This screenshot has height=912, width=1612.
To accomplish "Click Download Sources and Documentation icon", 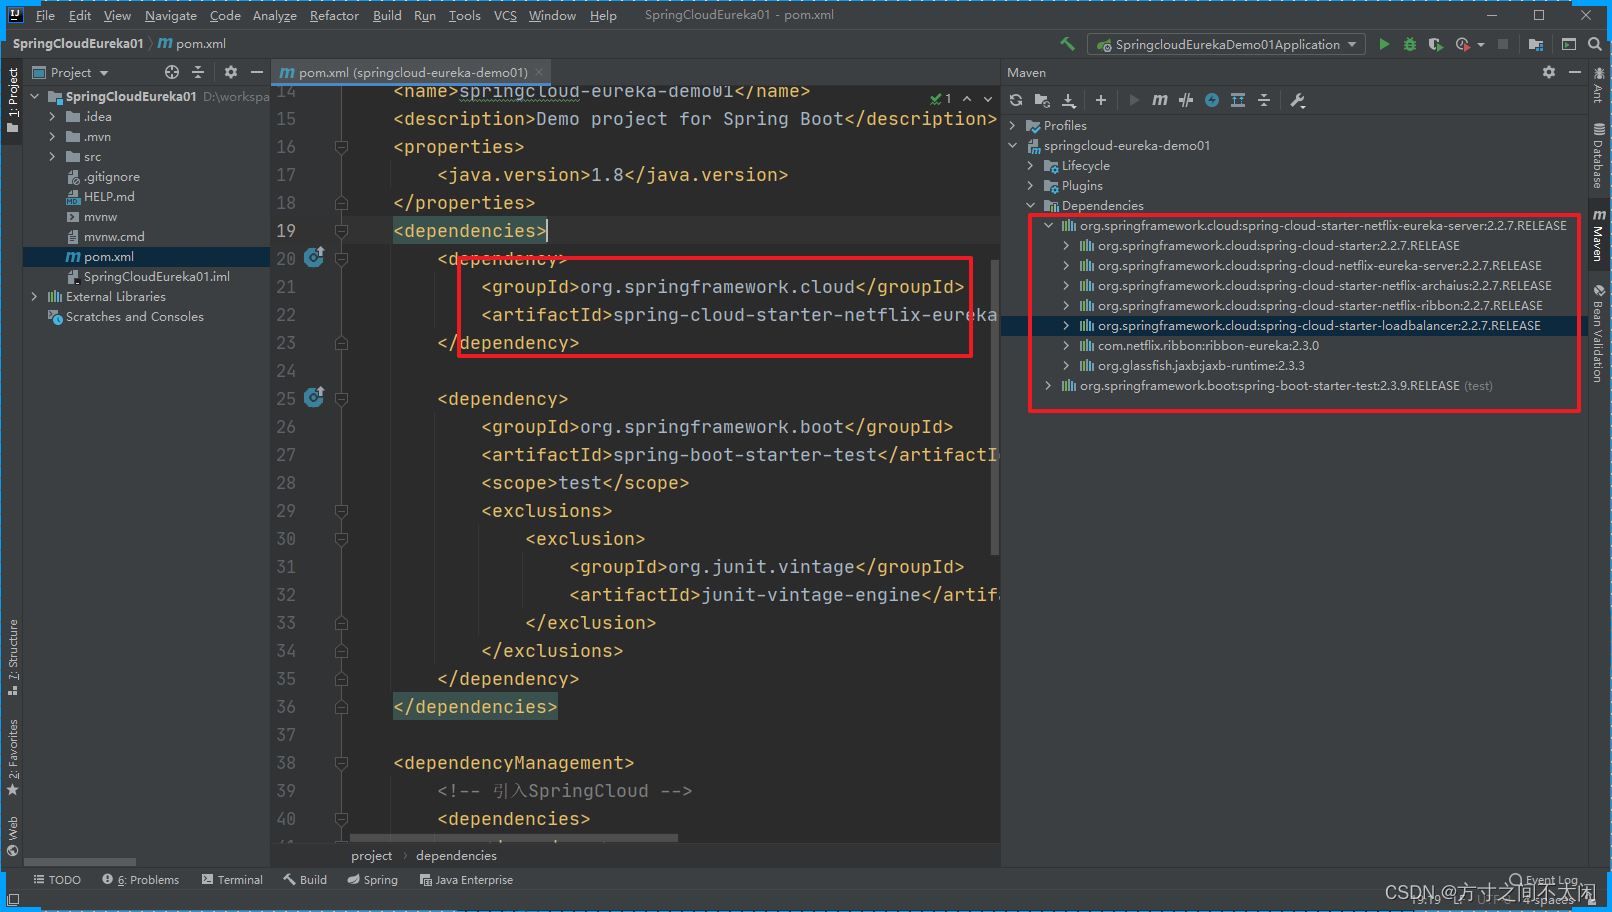I will pos(1068,100).
